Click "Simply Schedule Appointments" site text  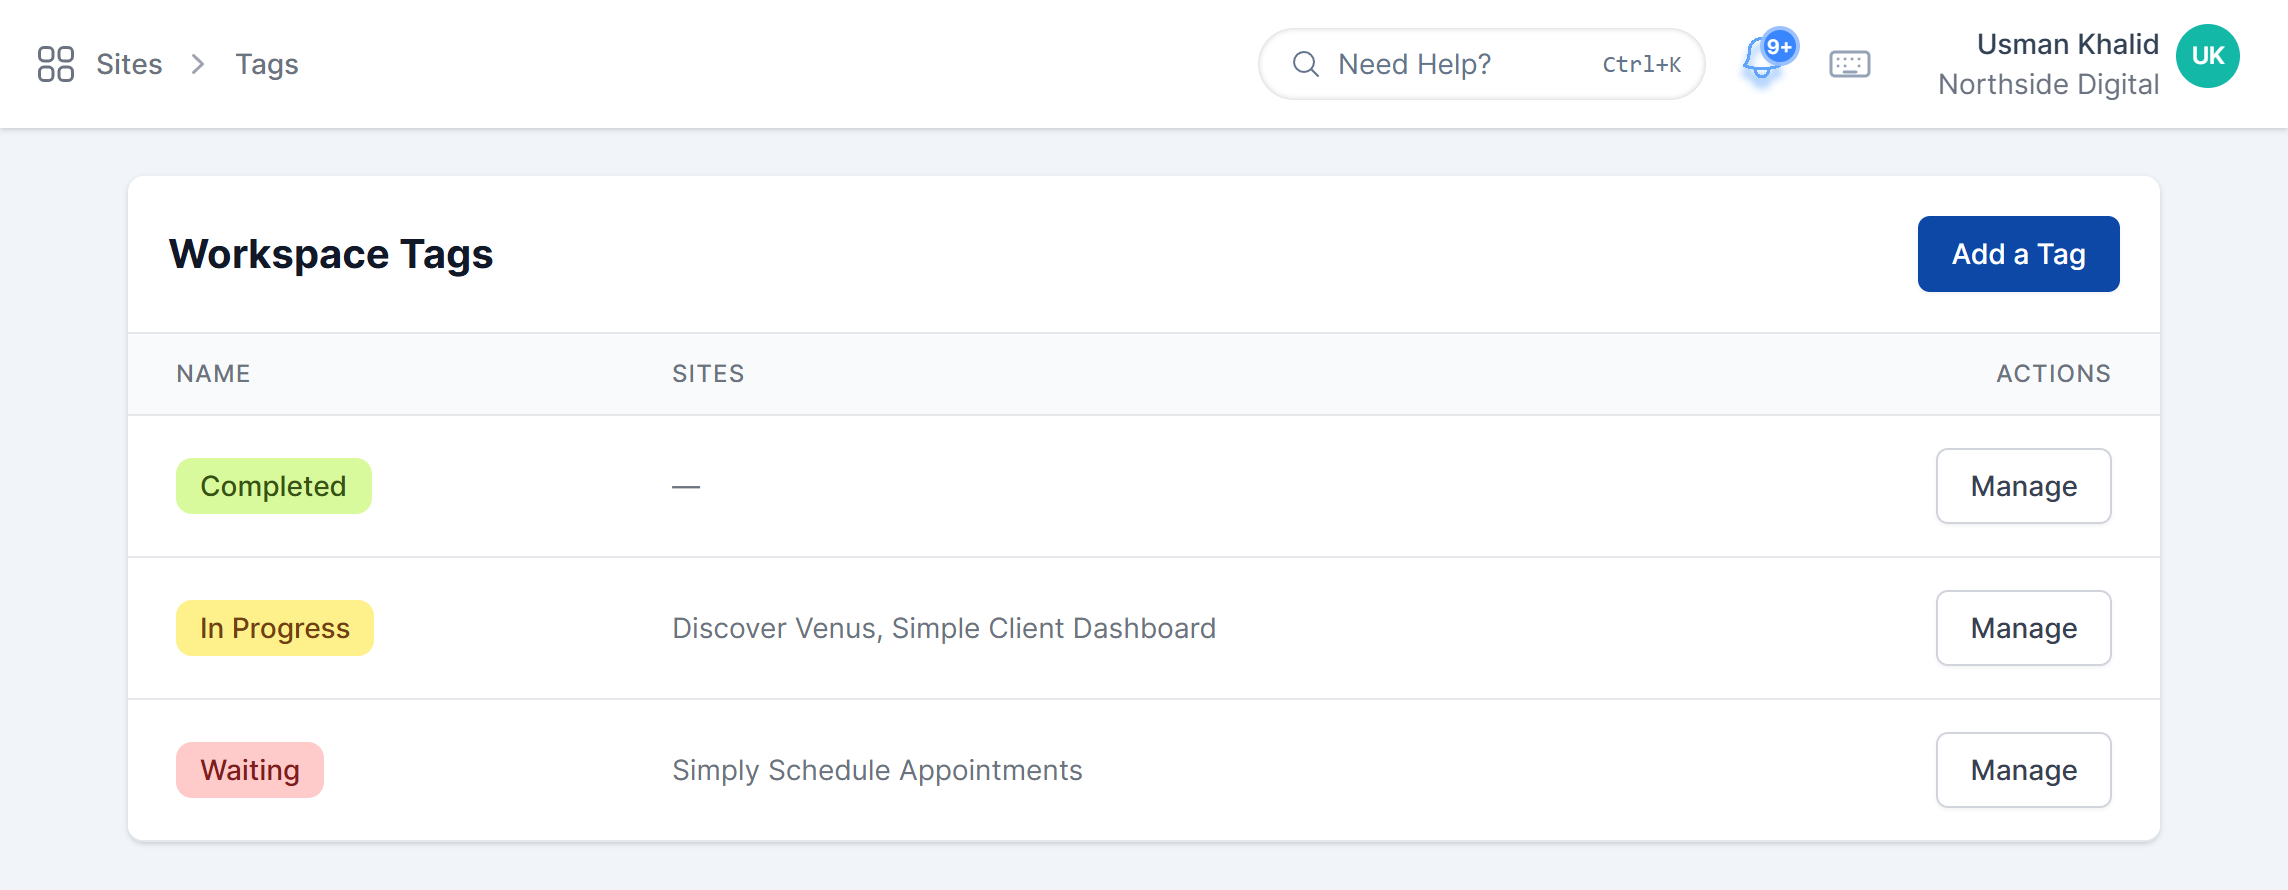click(x=877, y=770)
